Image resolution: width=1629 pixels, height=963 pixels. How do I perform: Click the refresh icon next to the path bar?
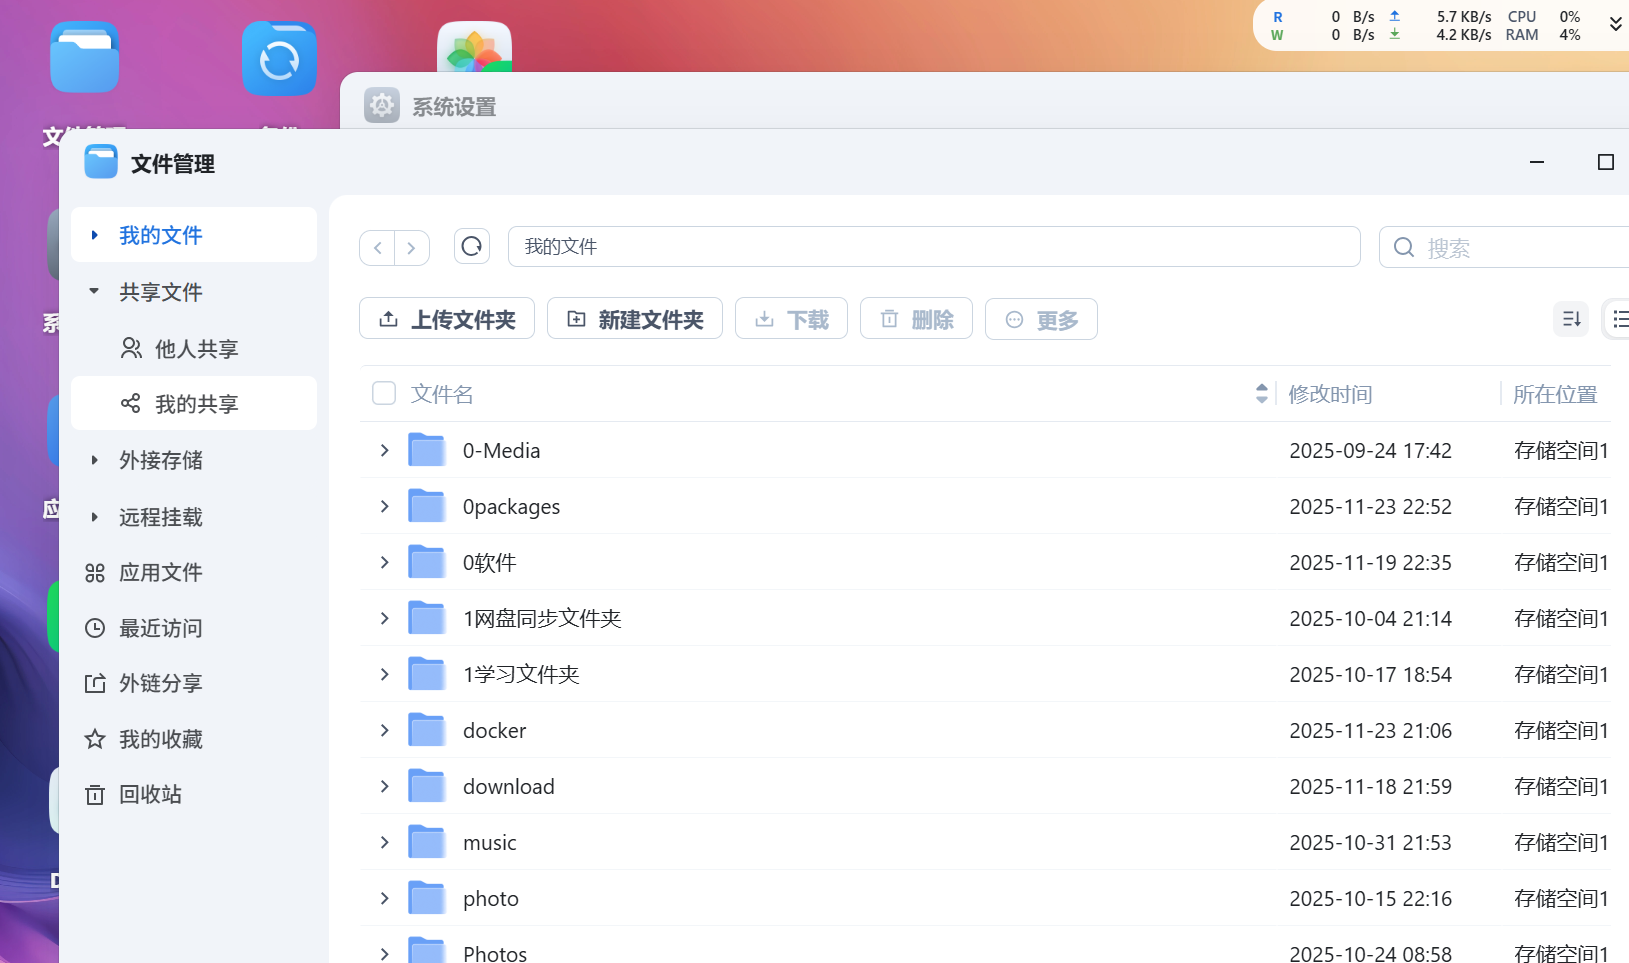click(471, 246)
